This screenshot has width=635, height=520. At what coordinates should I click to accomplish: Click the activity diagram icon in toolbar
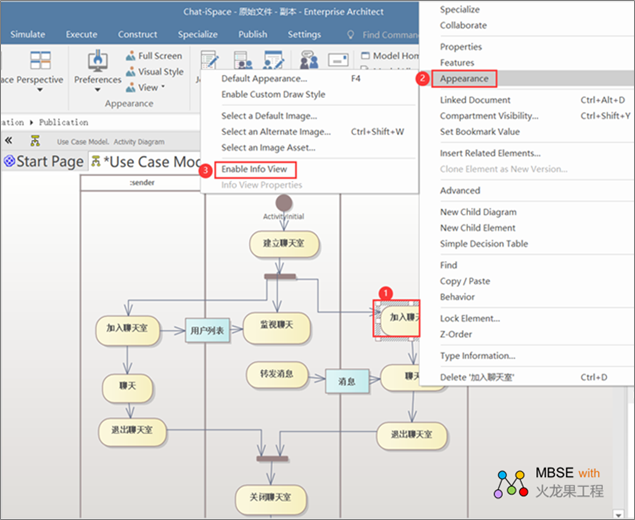(x=35, y=141)
